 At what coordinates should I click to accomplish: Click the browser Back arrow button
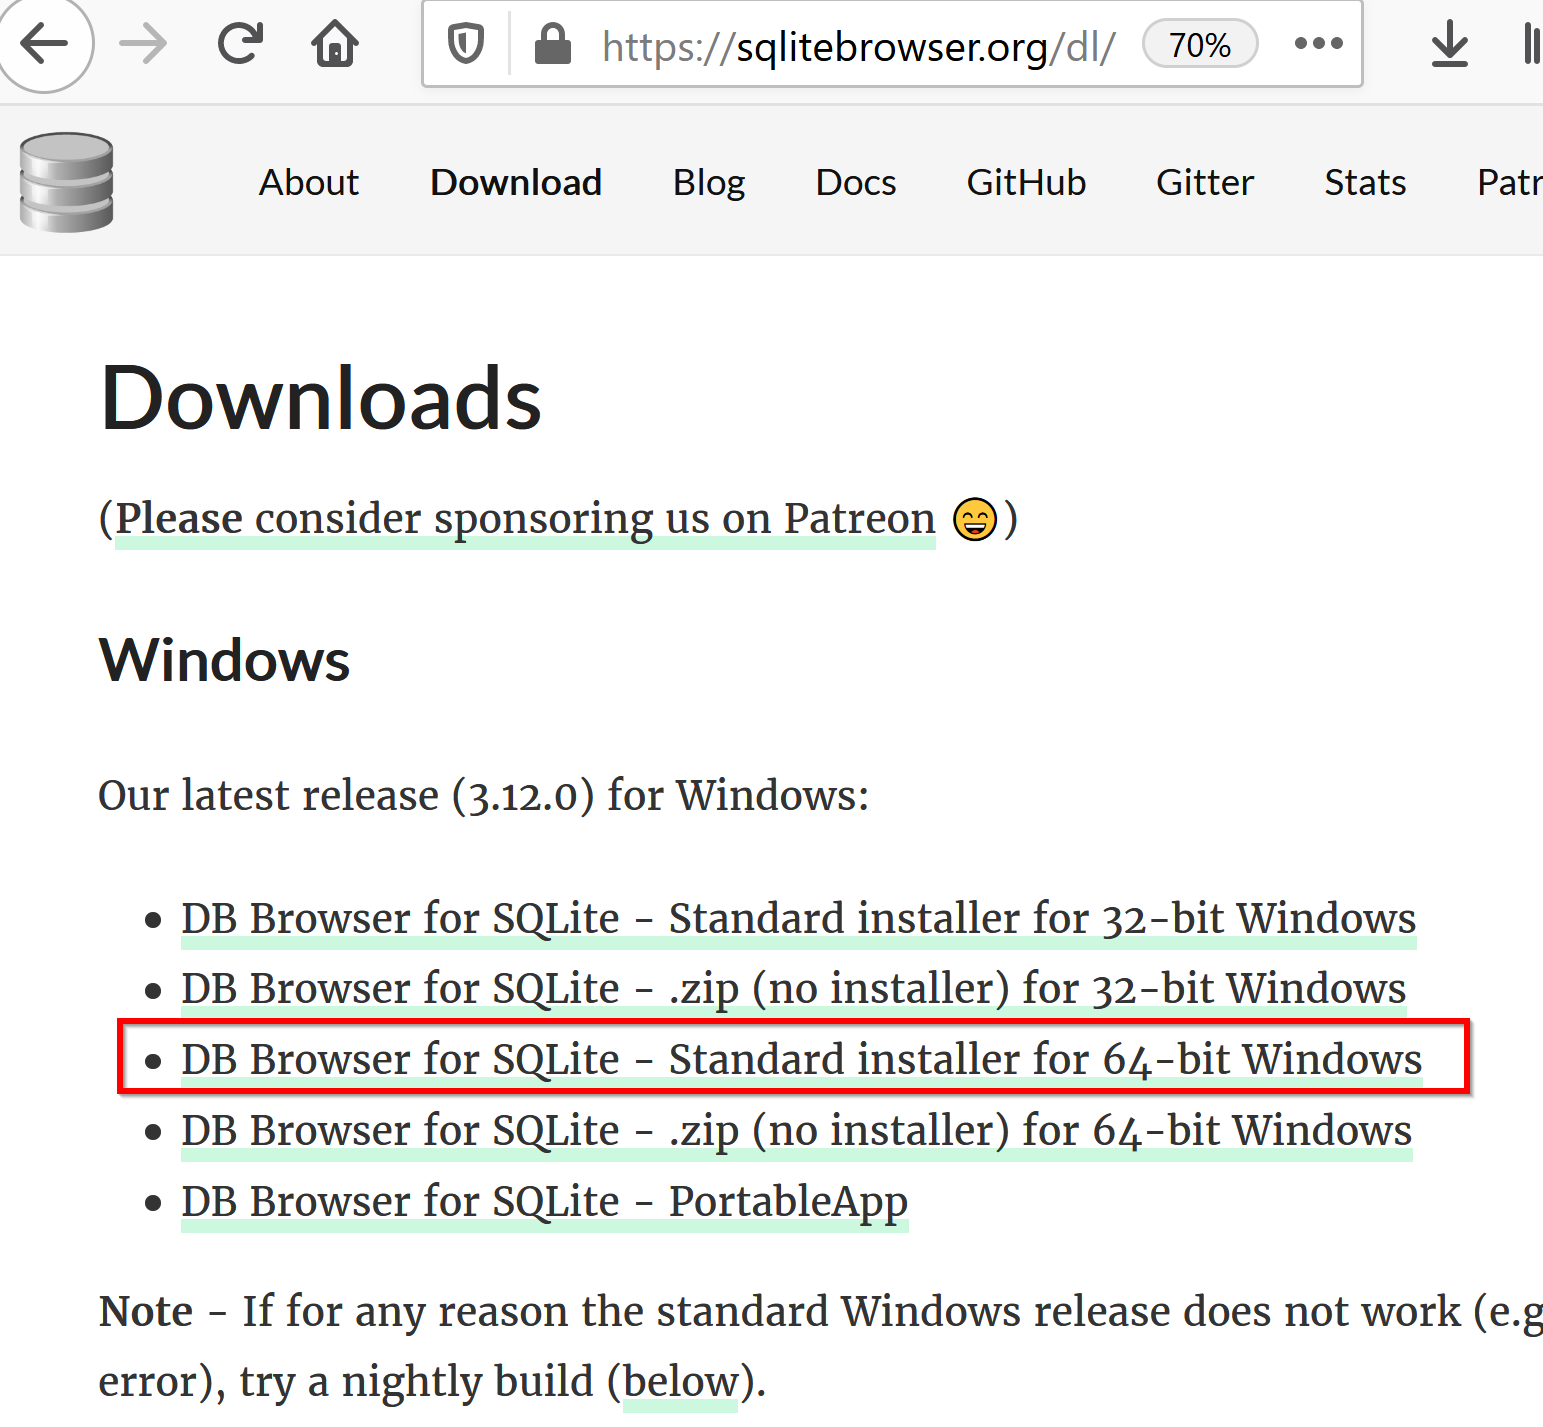point(44,43)
